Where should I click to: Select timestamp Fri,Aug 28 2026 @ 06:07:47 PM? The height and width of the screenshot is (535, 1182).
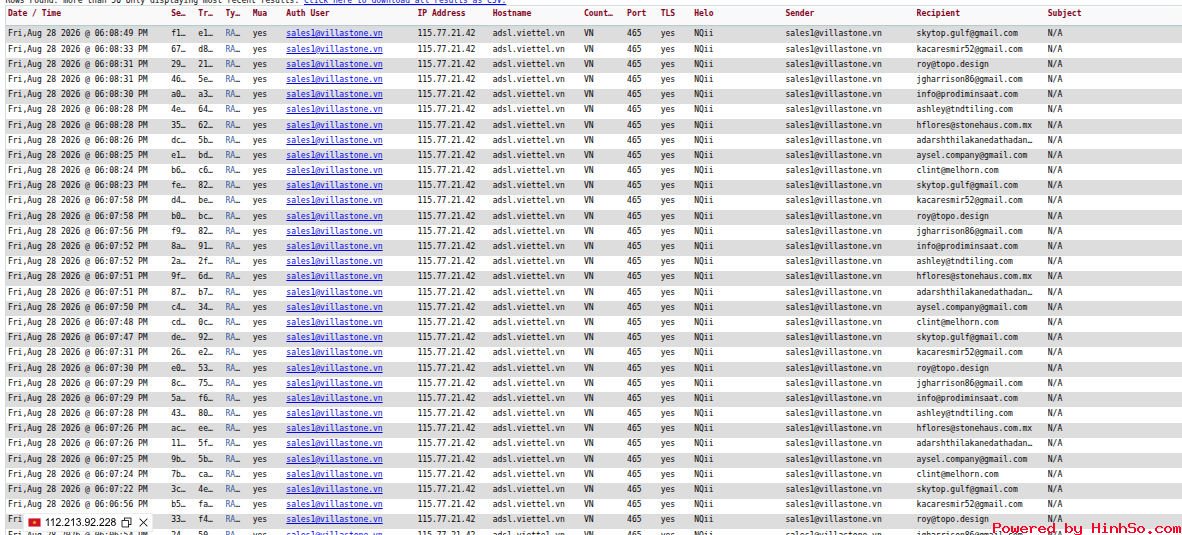[x=78, y=337]
